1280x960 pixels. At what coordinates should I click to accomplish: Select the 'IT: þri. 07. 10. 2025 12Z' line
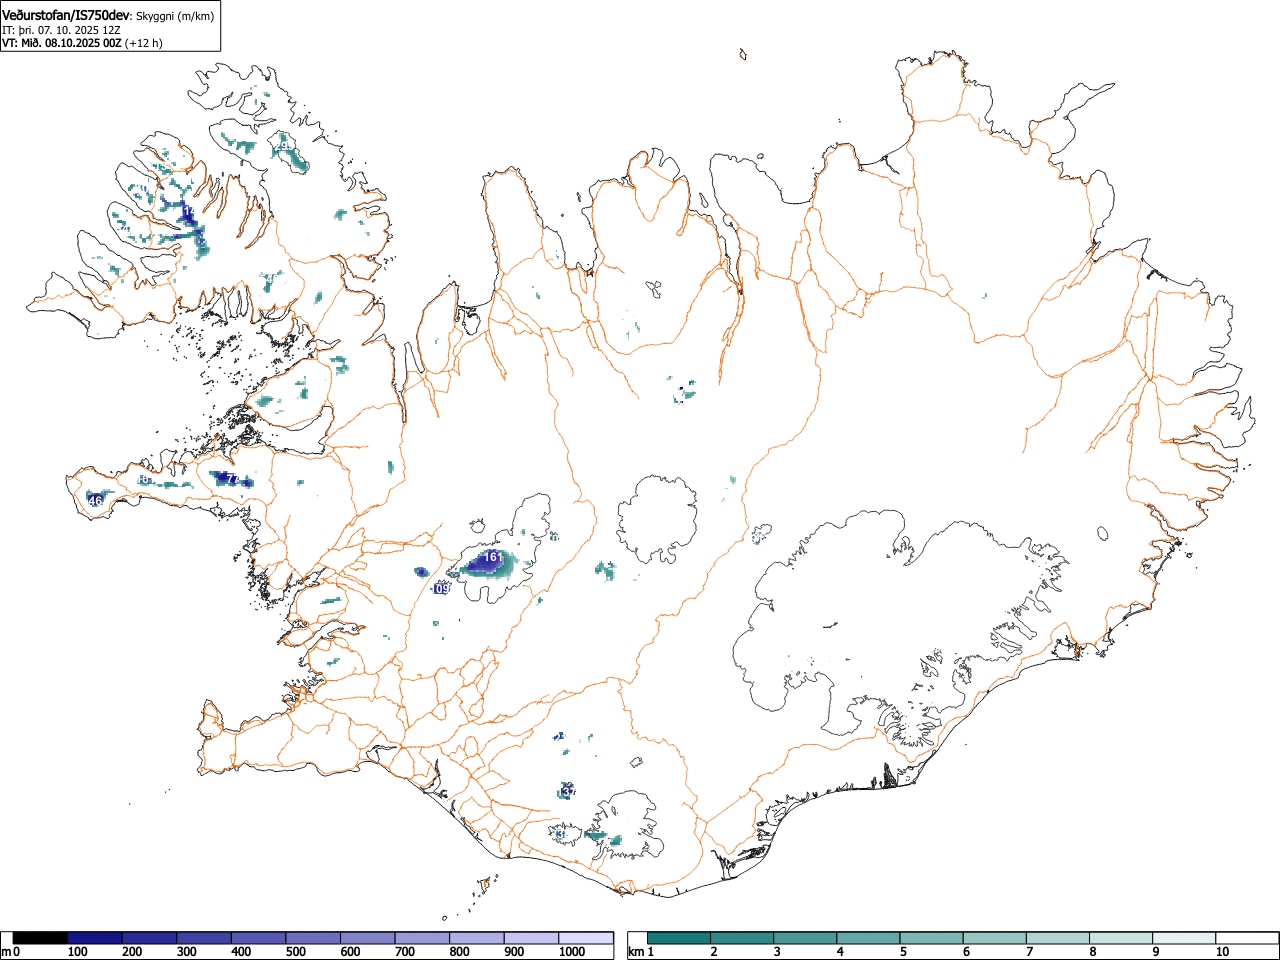(61, 30)
